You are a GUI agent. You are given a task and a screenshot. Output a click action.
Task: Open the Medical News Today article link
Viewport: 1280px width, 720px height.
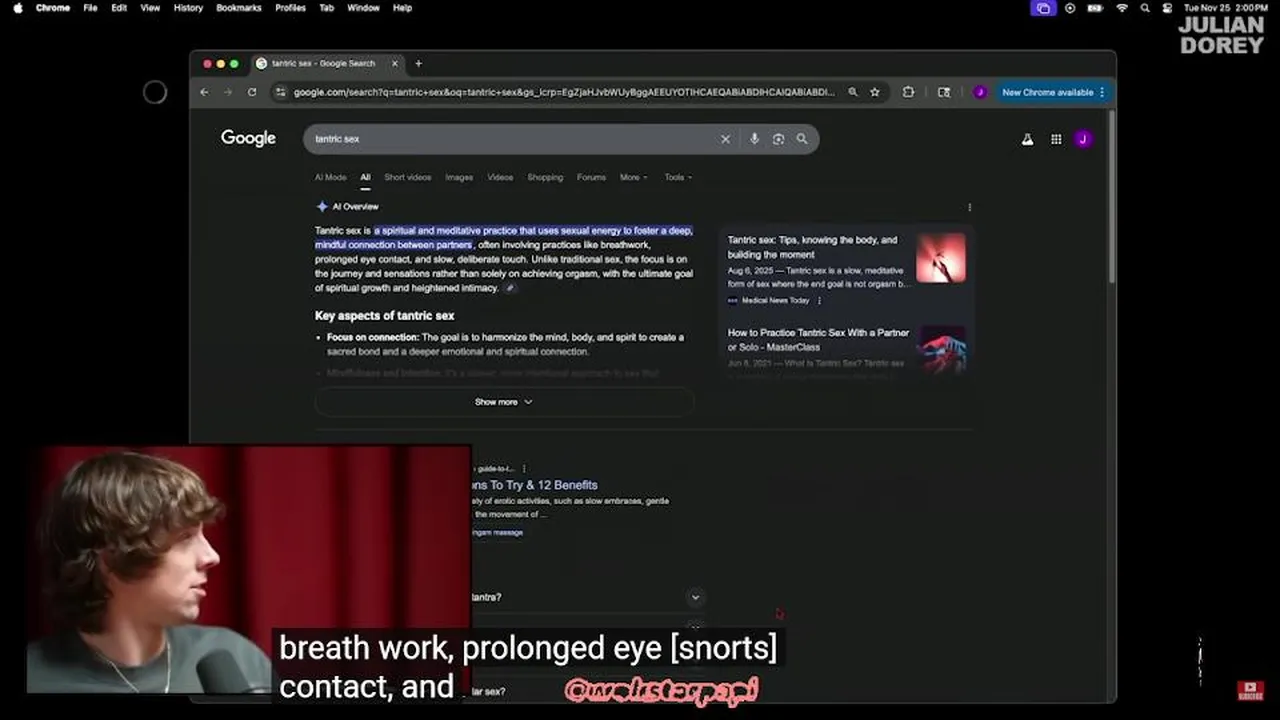point(813,247)
